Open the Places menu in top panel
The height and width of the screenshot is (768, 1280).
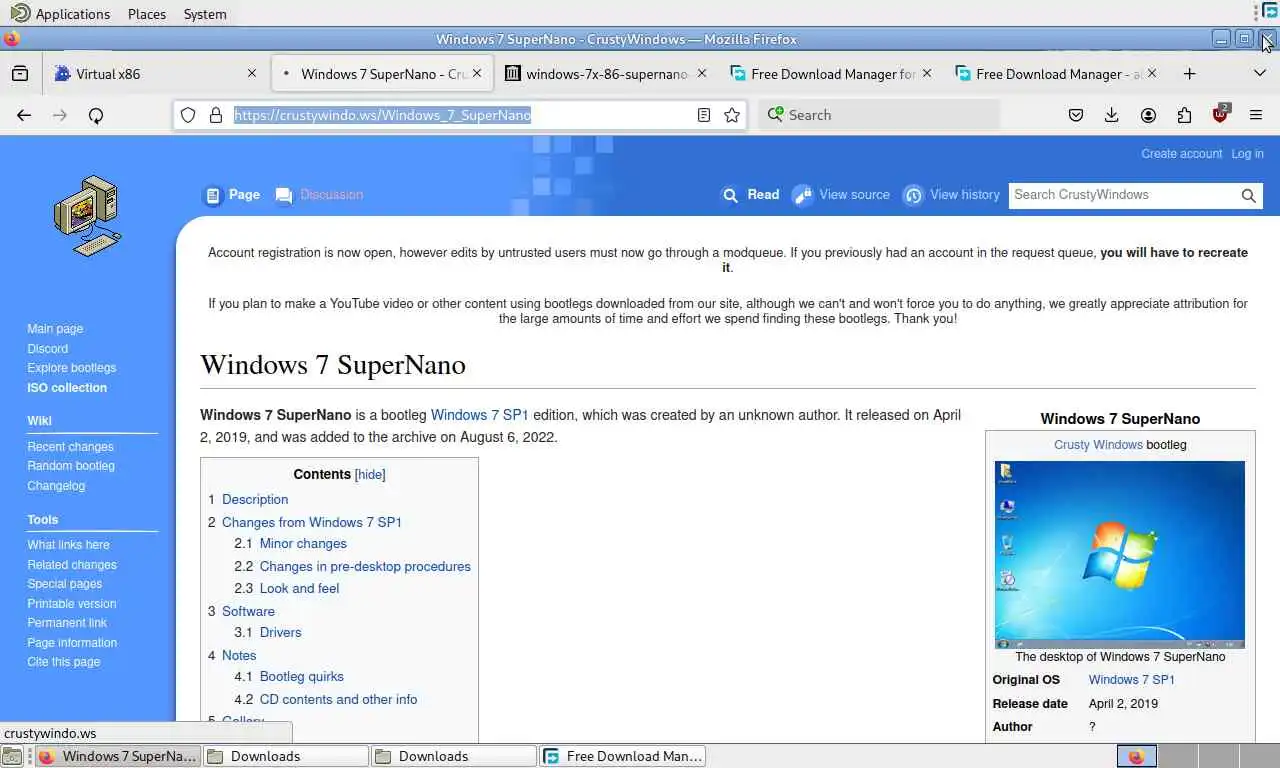[147, 14]
